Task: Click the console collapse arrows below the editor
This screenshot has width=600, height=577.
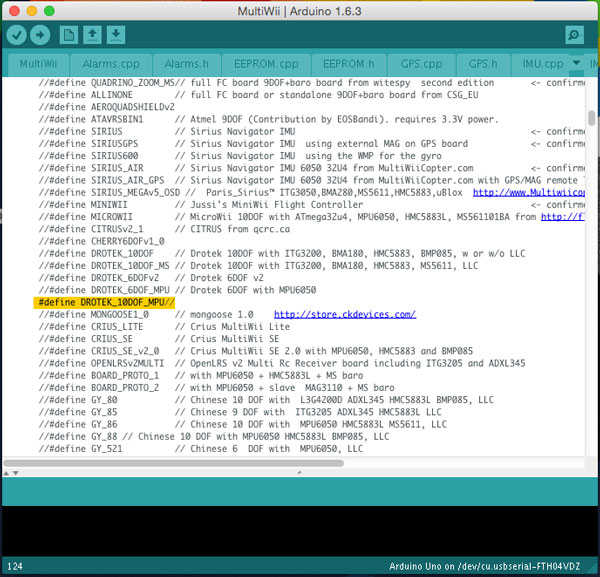Action: pos(11,473)
